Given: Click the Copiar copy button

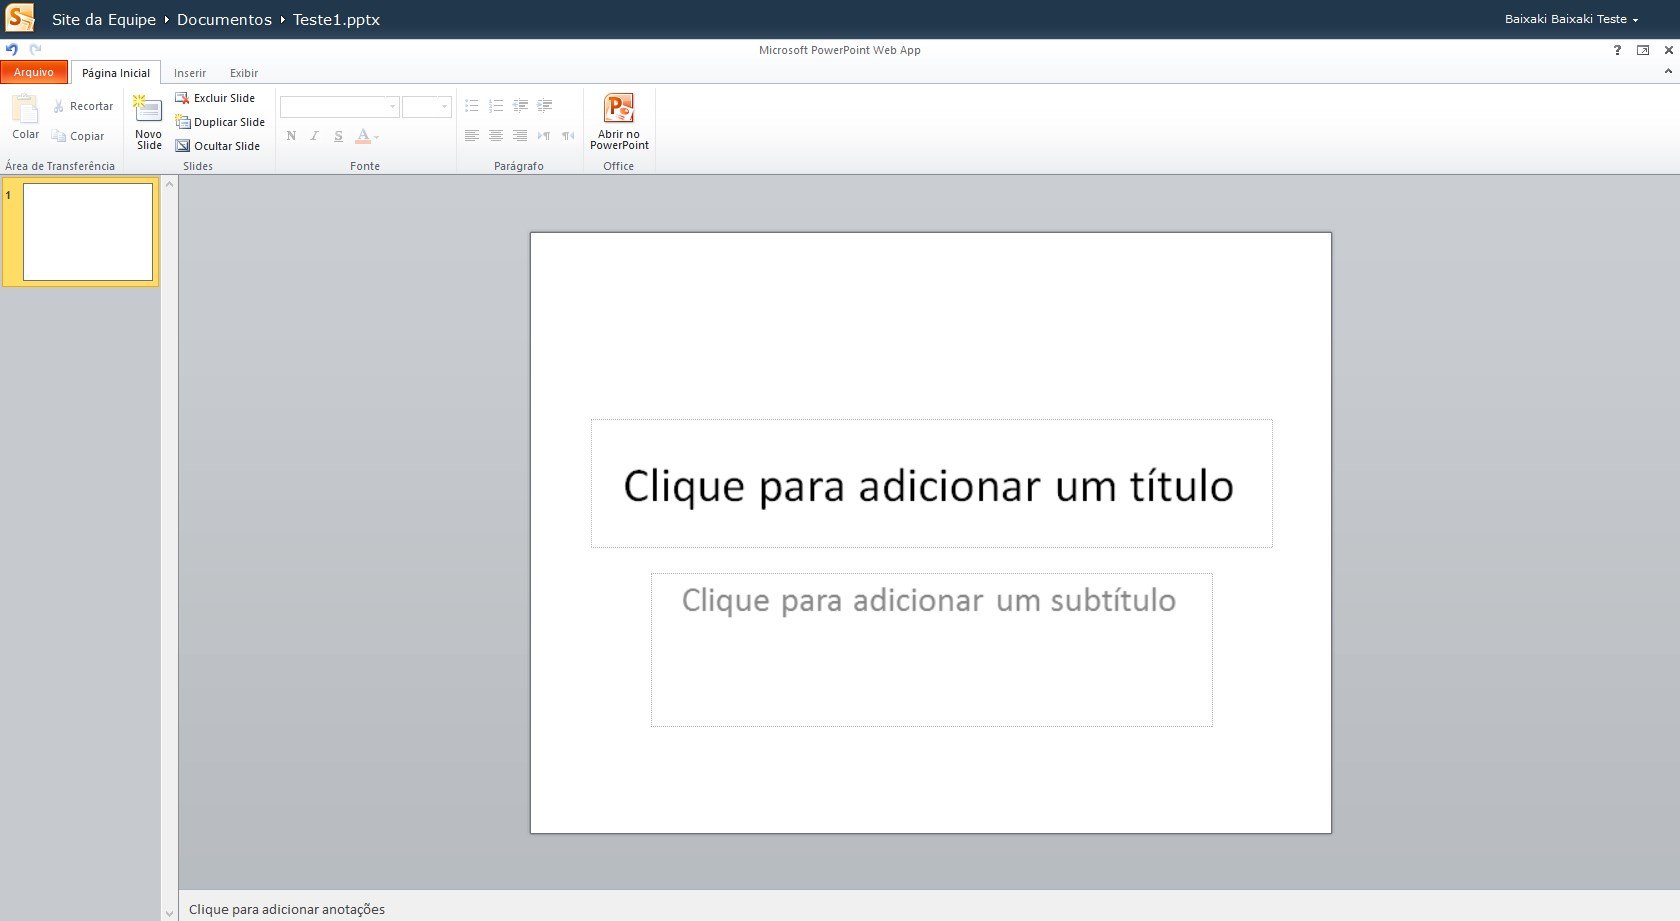Looking at the screenshot, I should click(x=78, y=136).
